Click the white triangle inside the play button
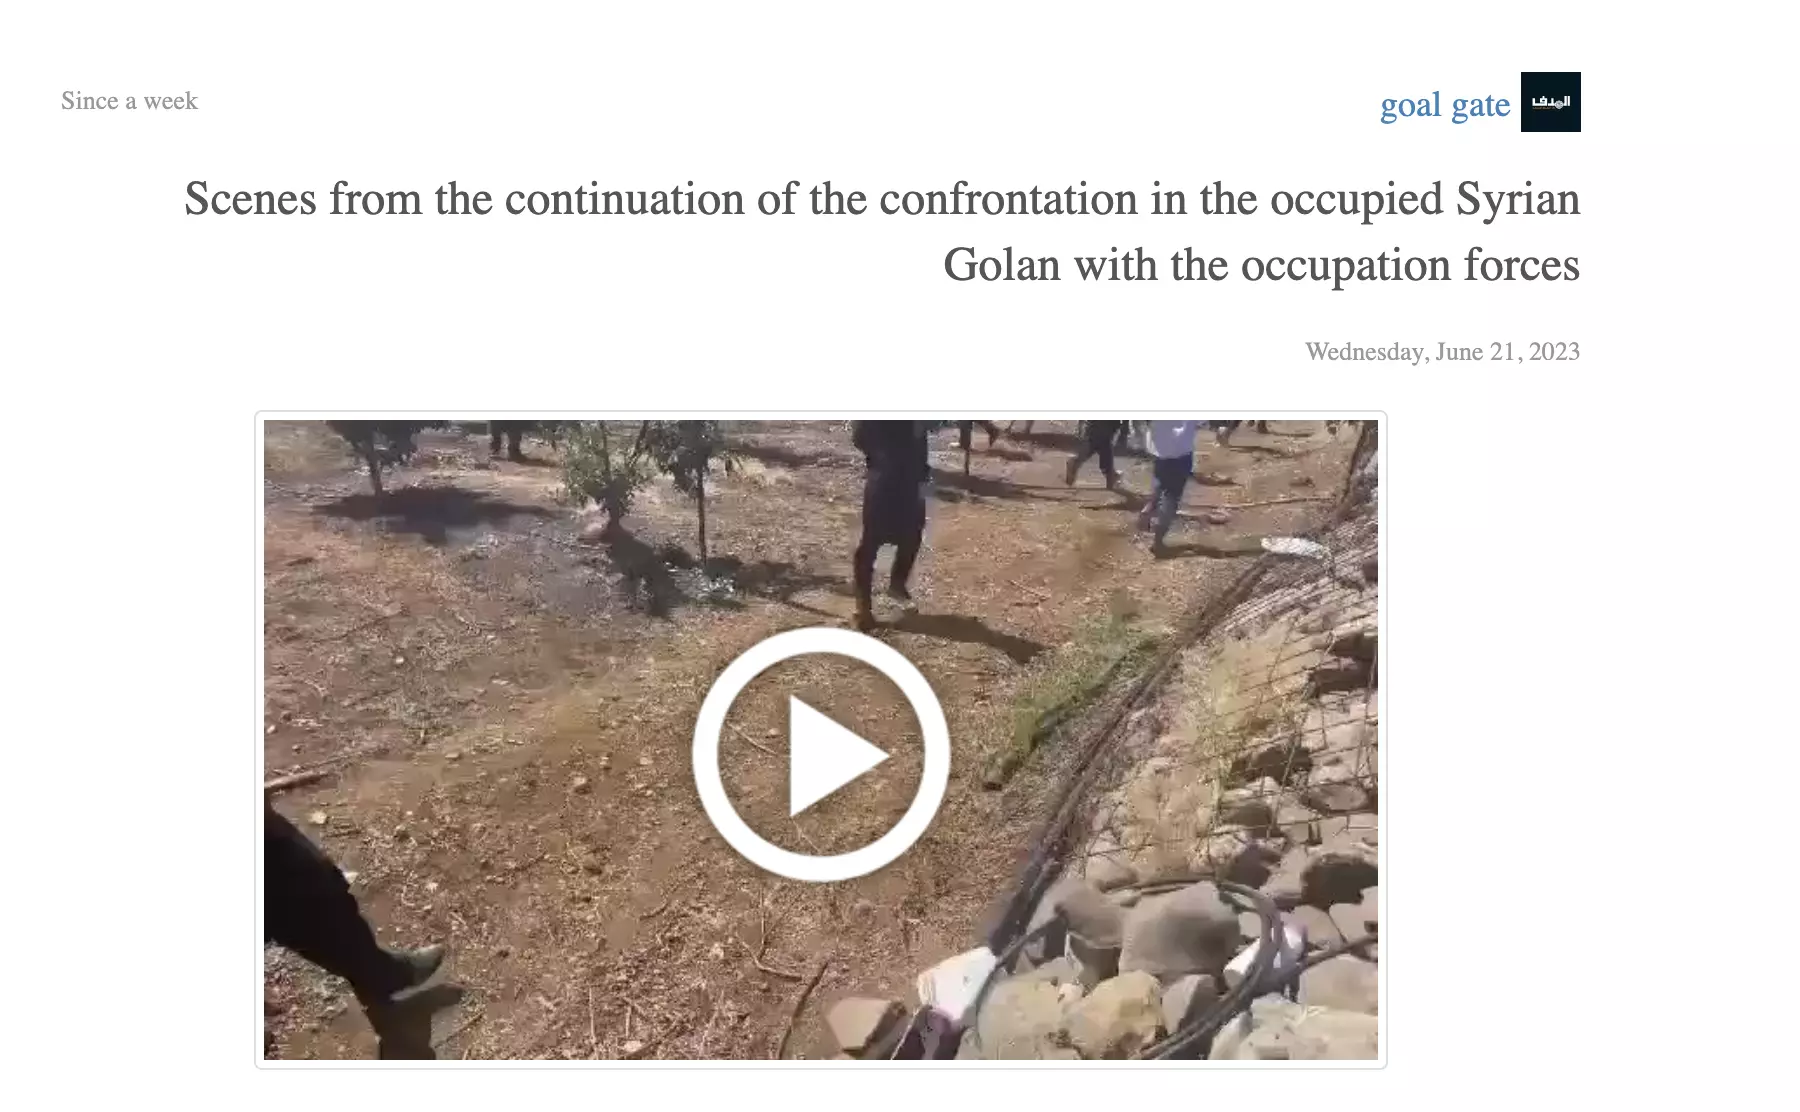This screenshot has height=1112, width=1800. [x=835, y=756]
